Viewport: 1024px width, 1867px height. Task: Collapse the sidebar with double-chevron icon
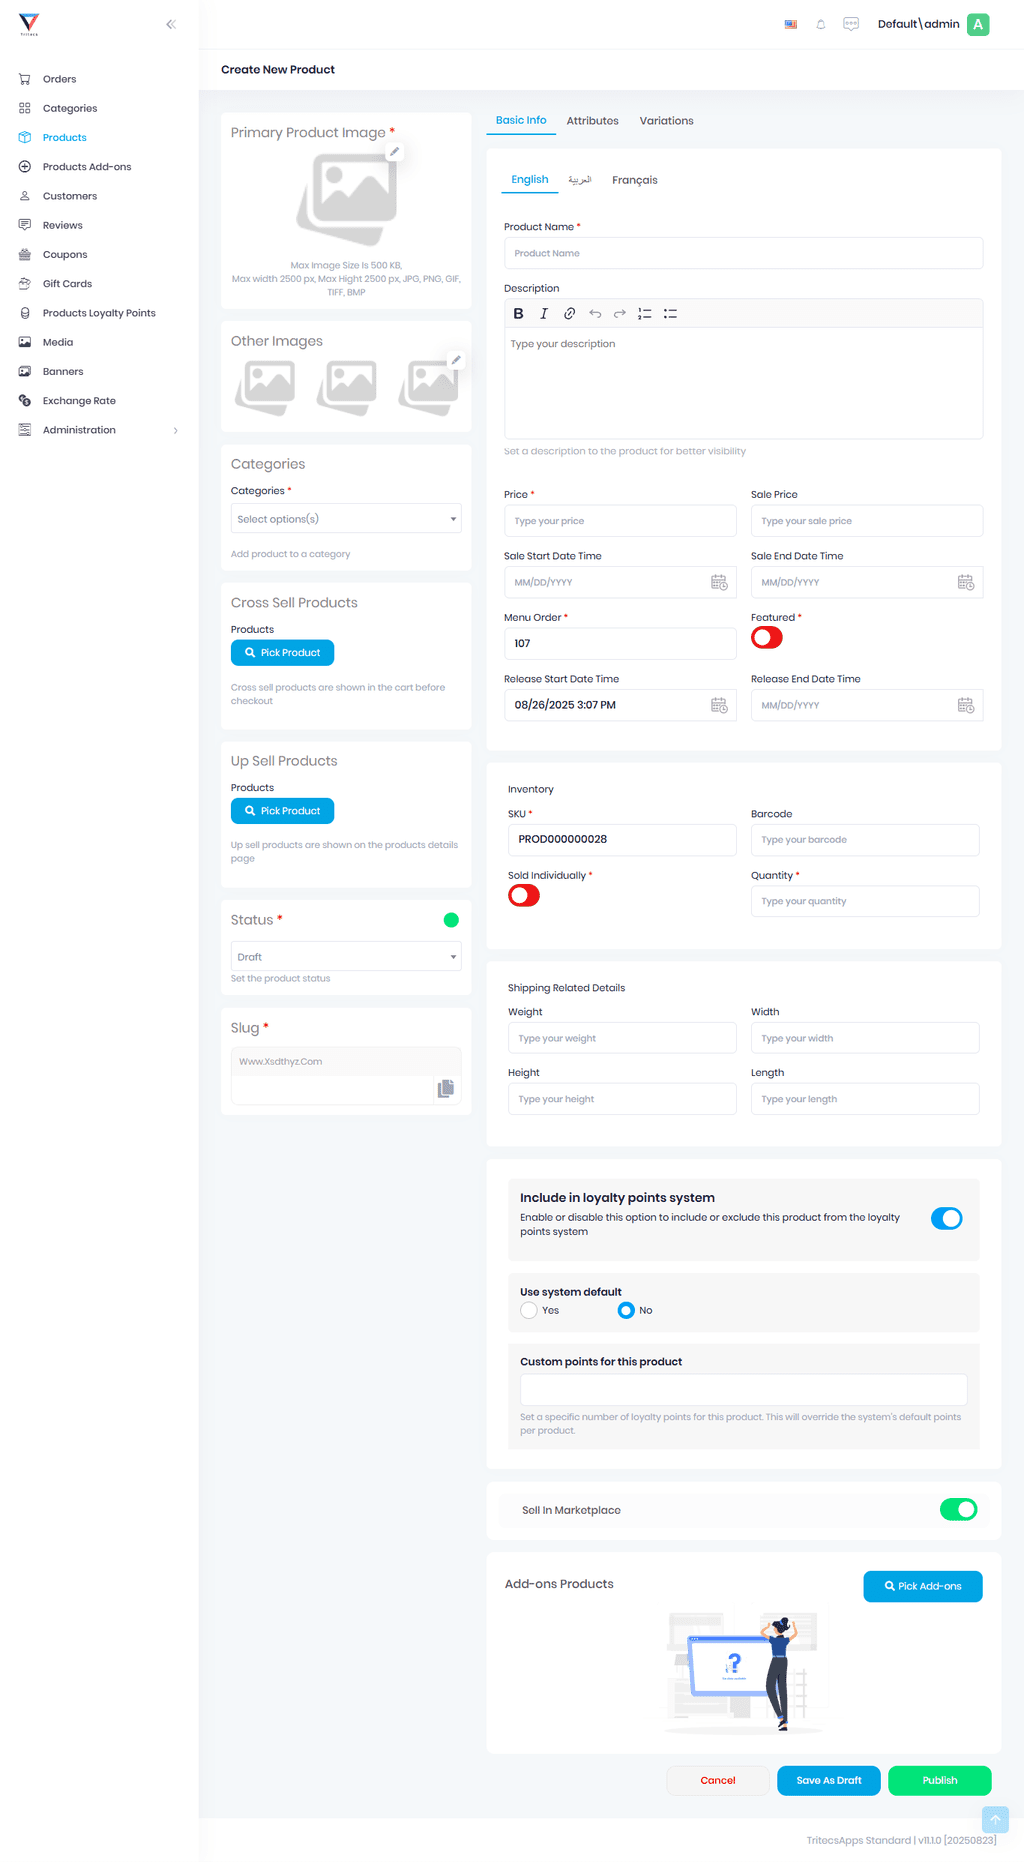click(171, 25)
